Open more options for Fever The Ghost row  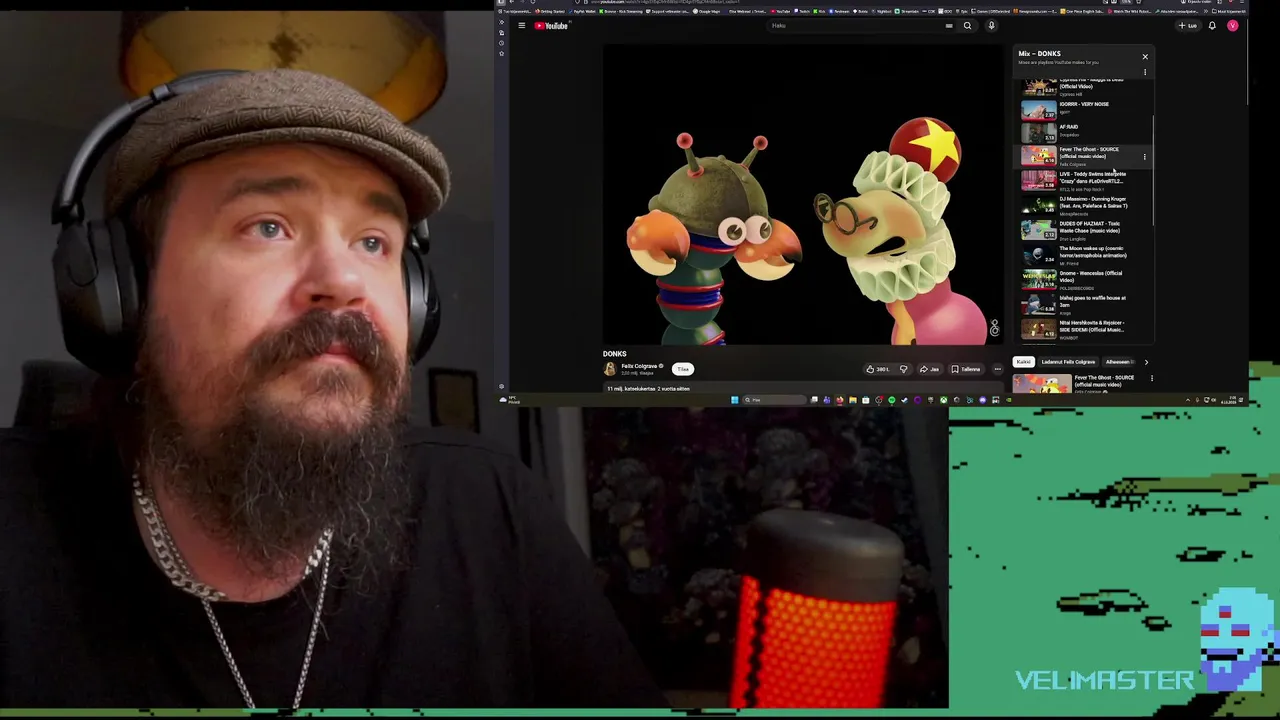pyautogui.click(x=1145, y=157)
